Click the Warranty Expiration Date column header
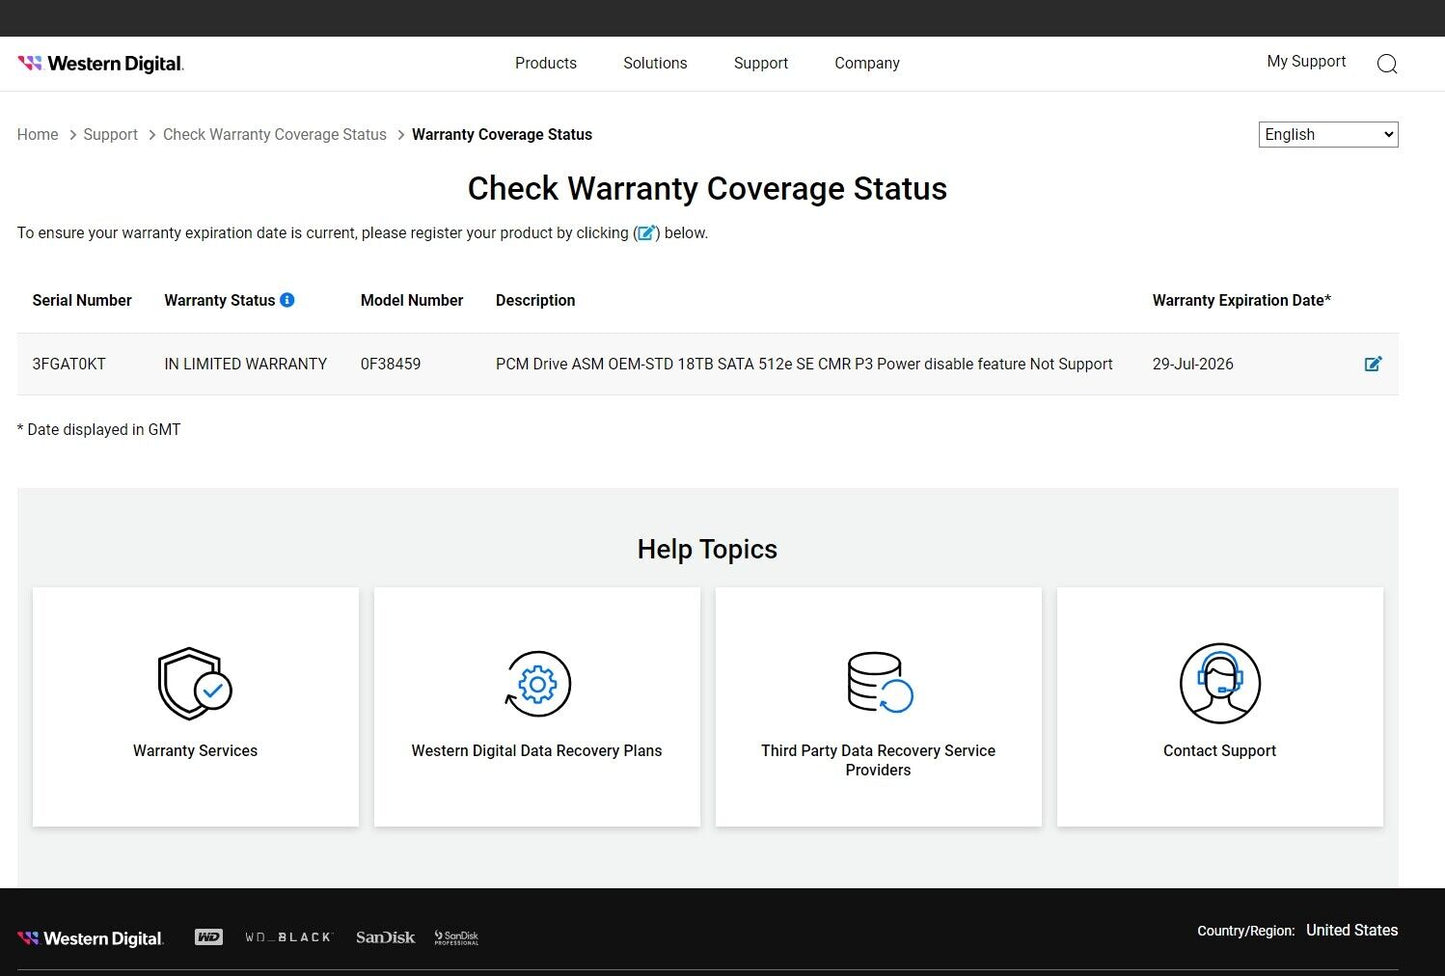 pos(1241,300)
